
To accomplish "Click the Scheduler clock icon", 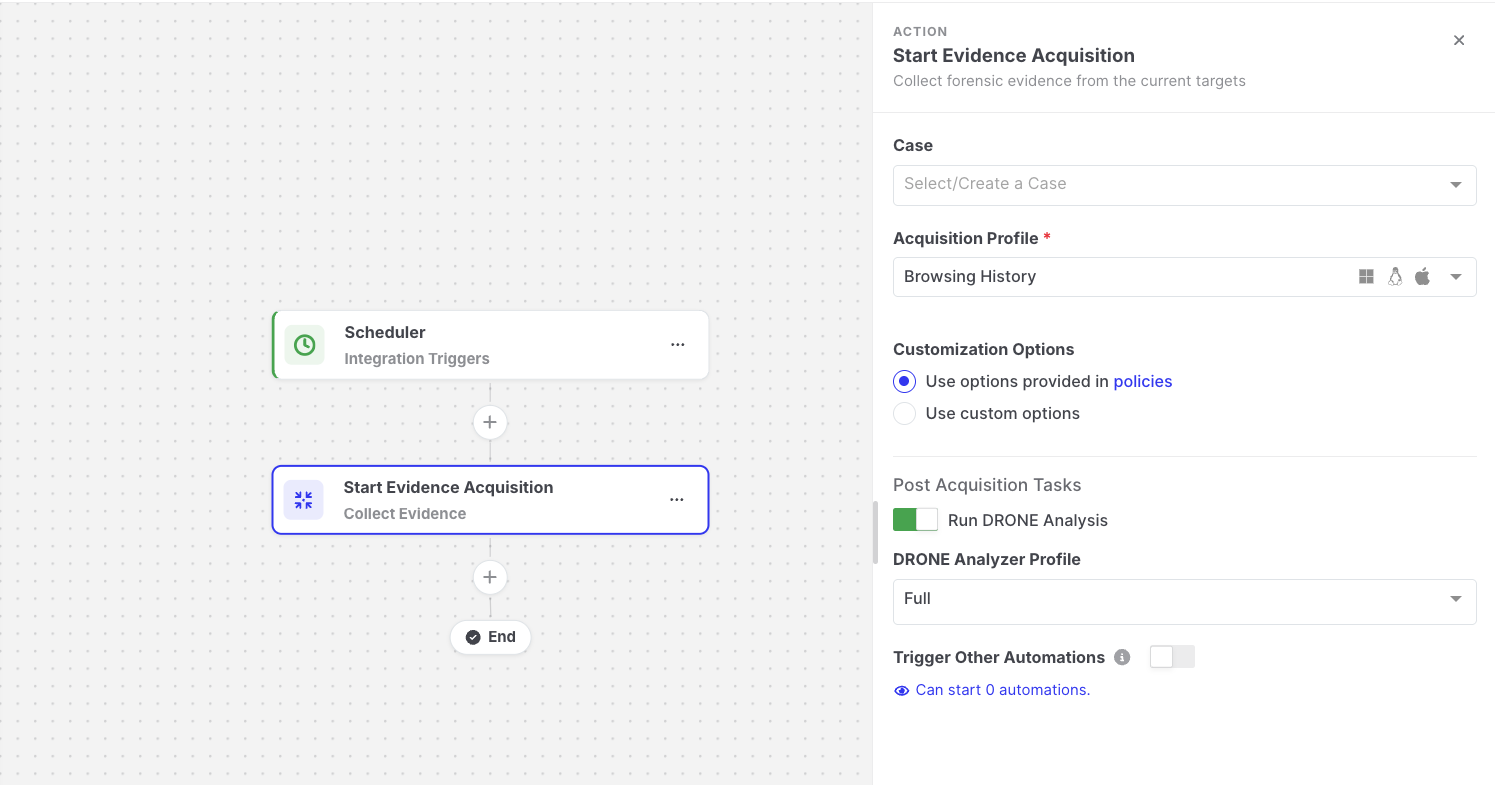I will (304, 345).
